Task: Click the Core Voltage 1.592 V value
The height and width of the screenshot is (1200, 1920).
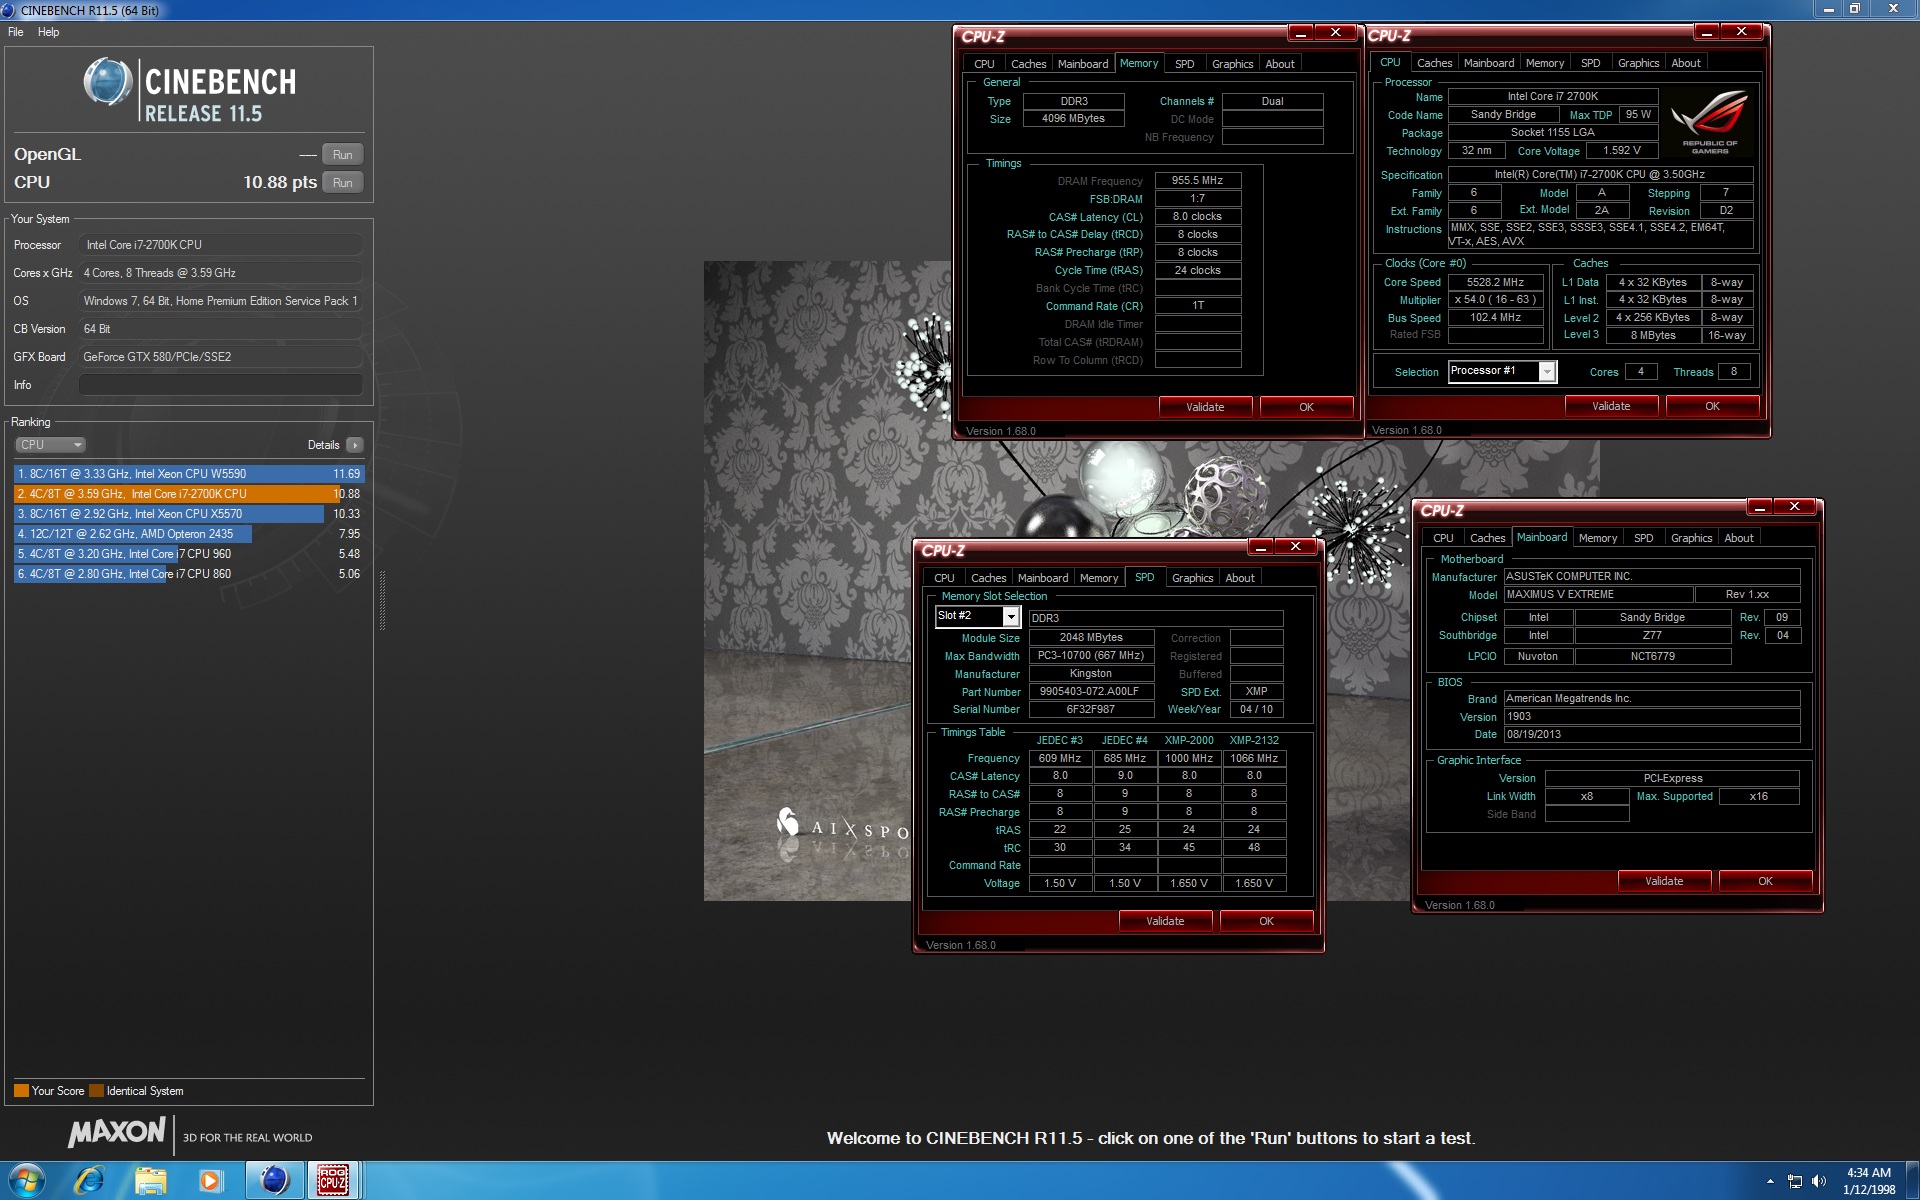Action: pyautogui.click(x=1621, y=150)
